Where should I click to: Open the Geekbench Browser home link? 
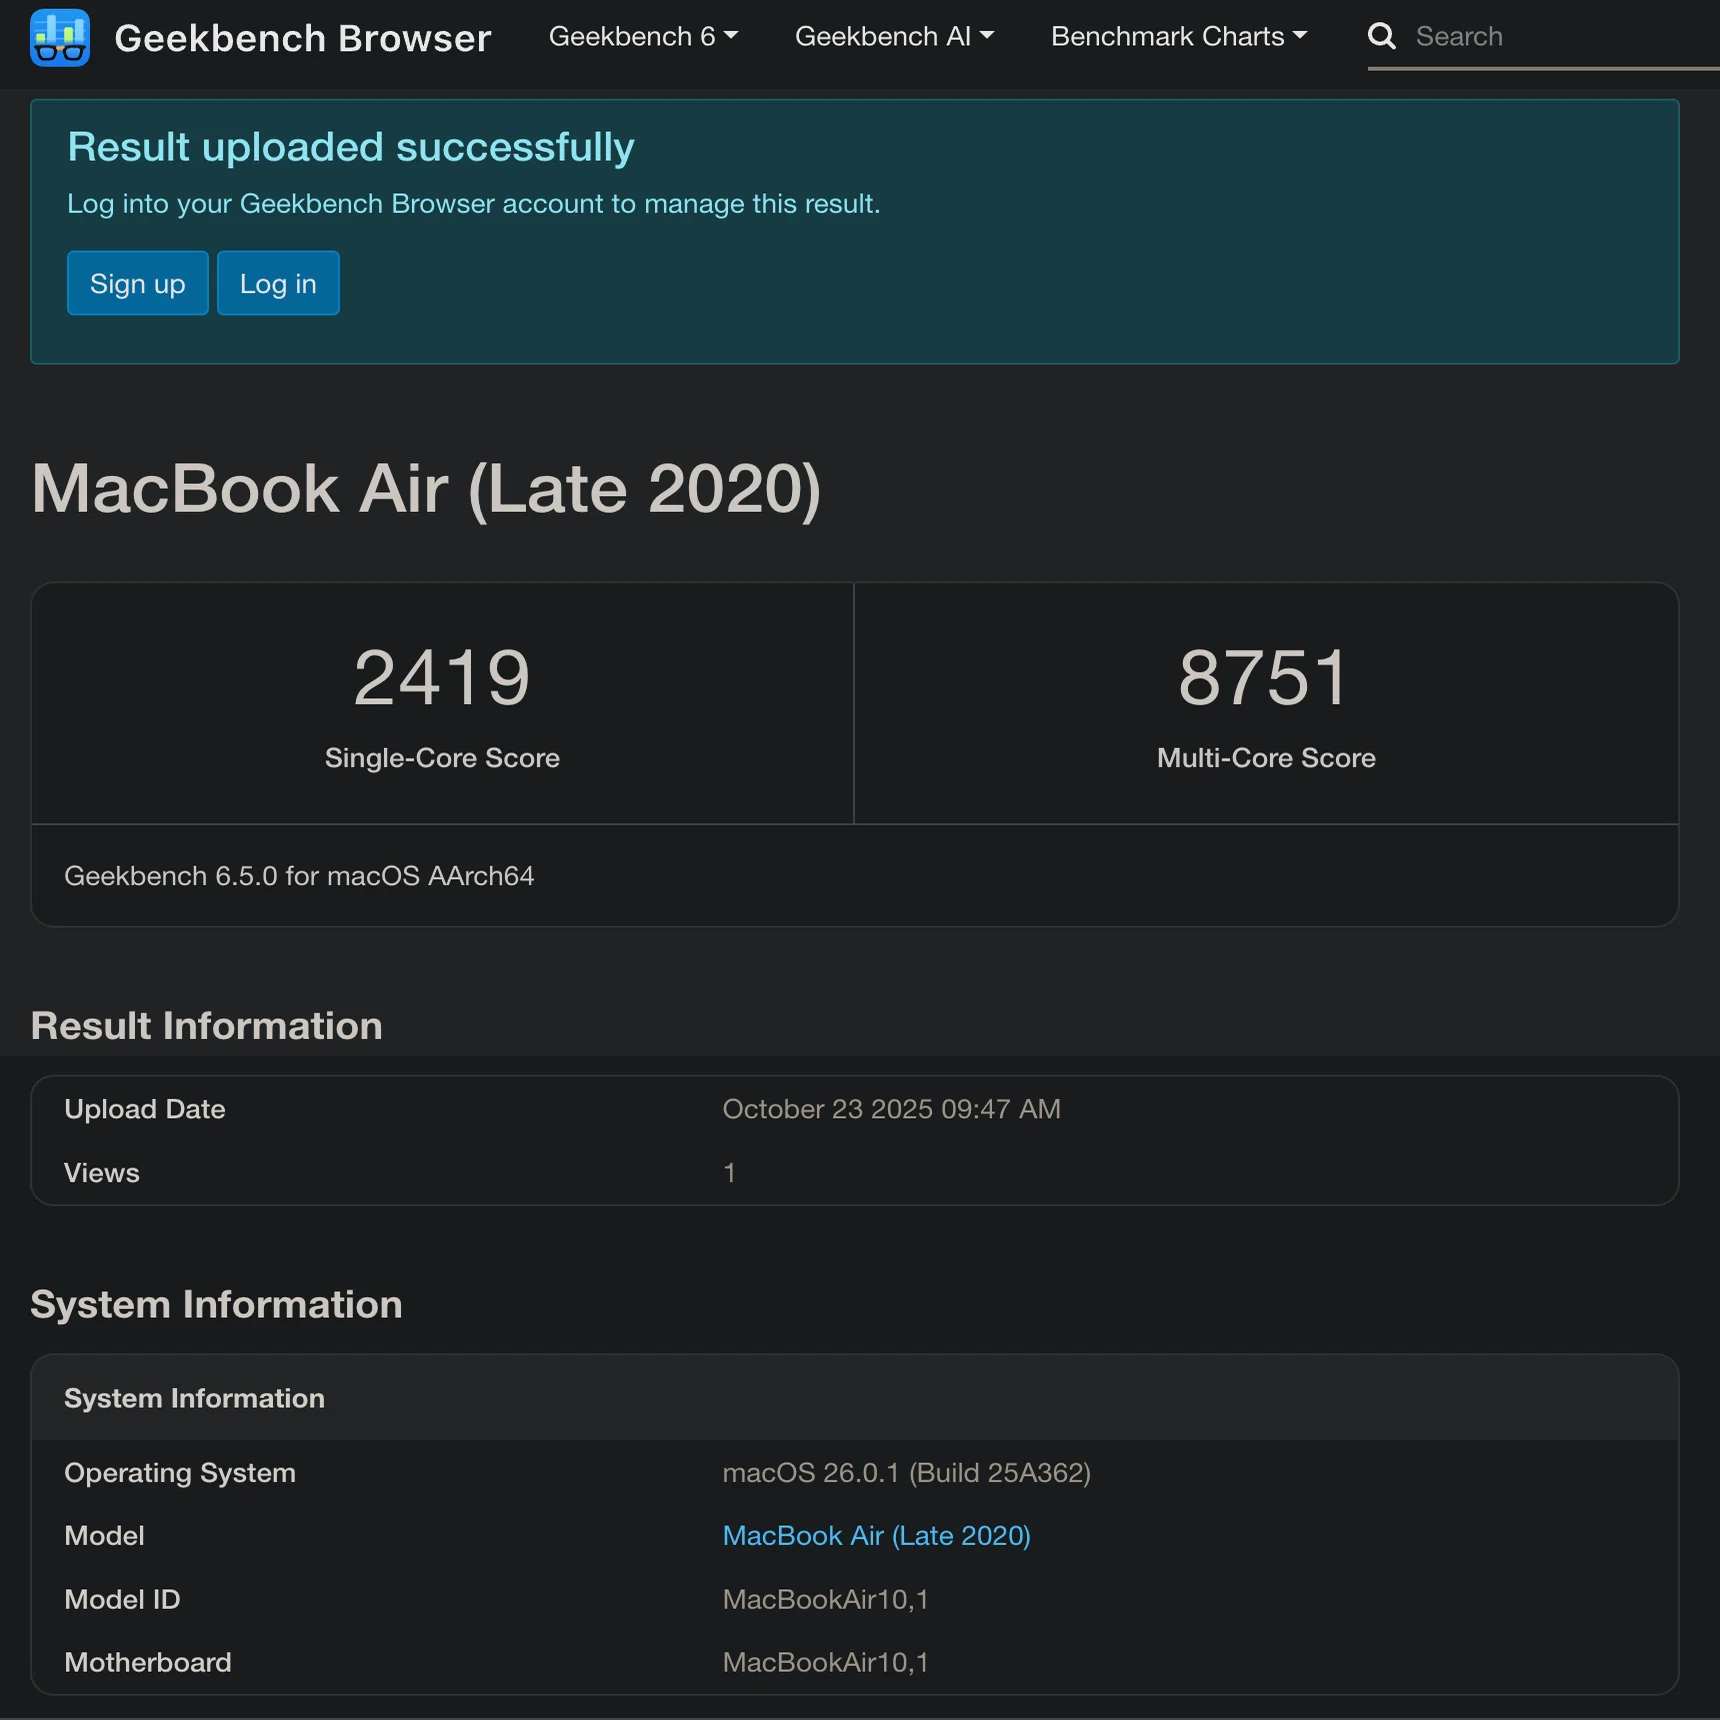pyautogui.click(x=303, y=38)
